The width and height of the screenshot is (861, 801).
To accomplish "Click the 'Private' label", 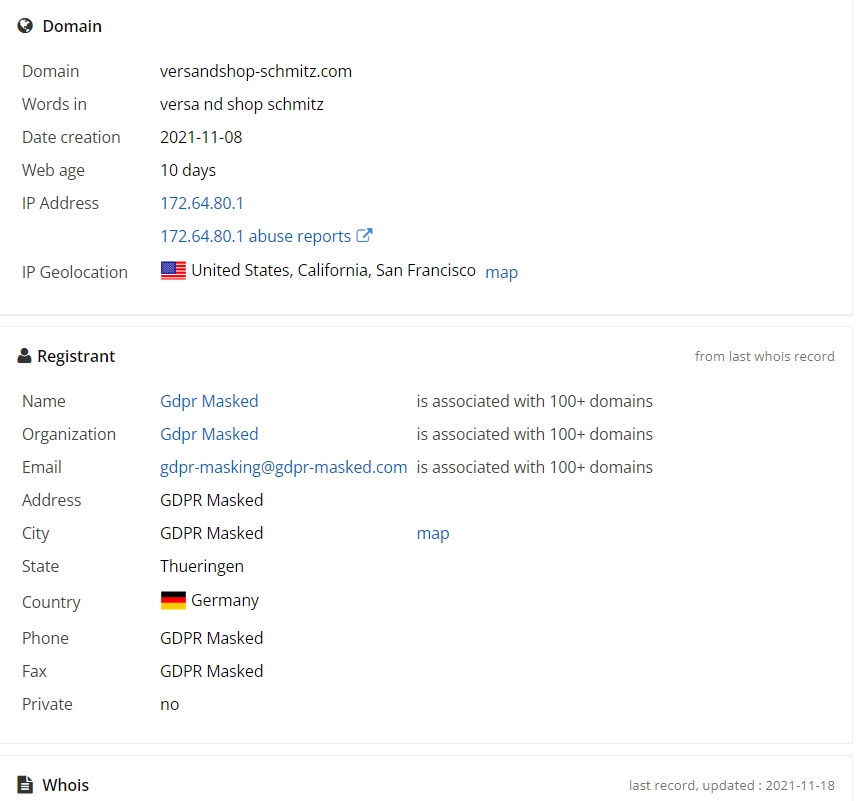I will click(47, 704).
